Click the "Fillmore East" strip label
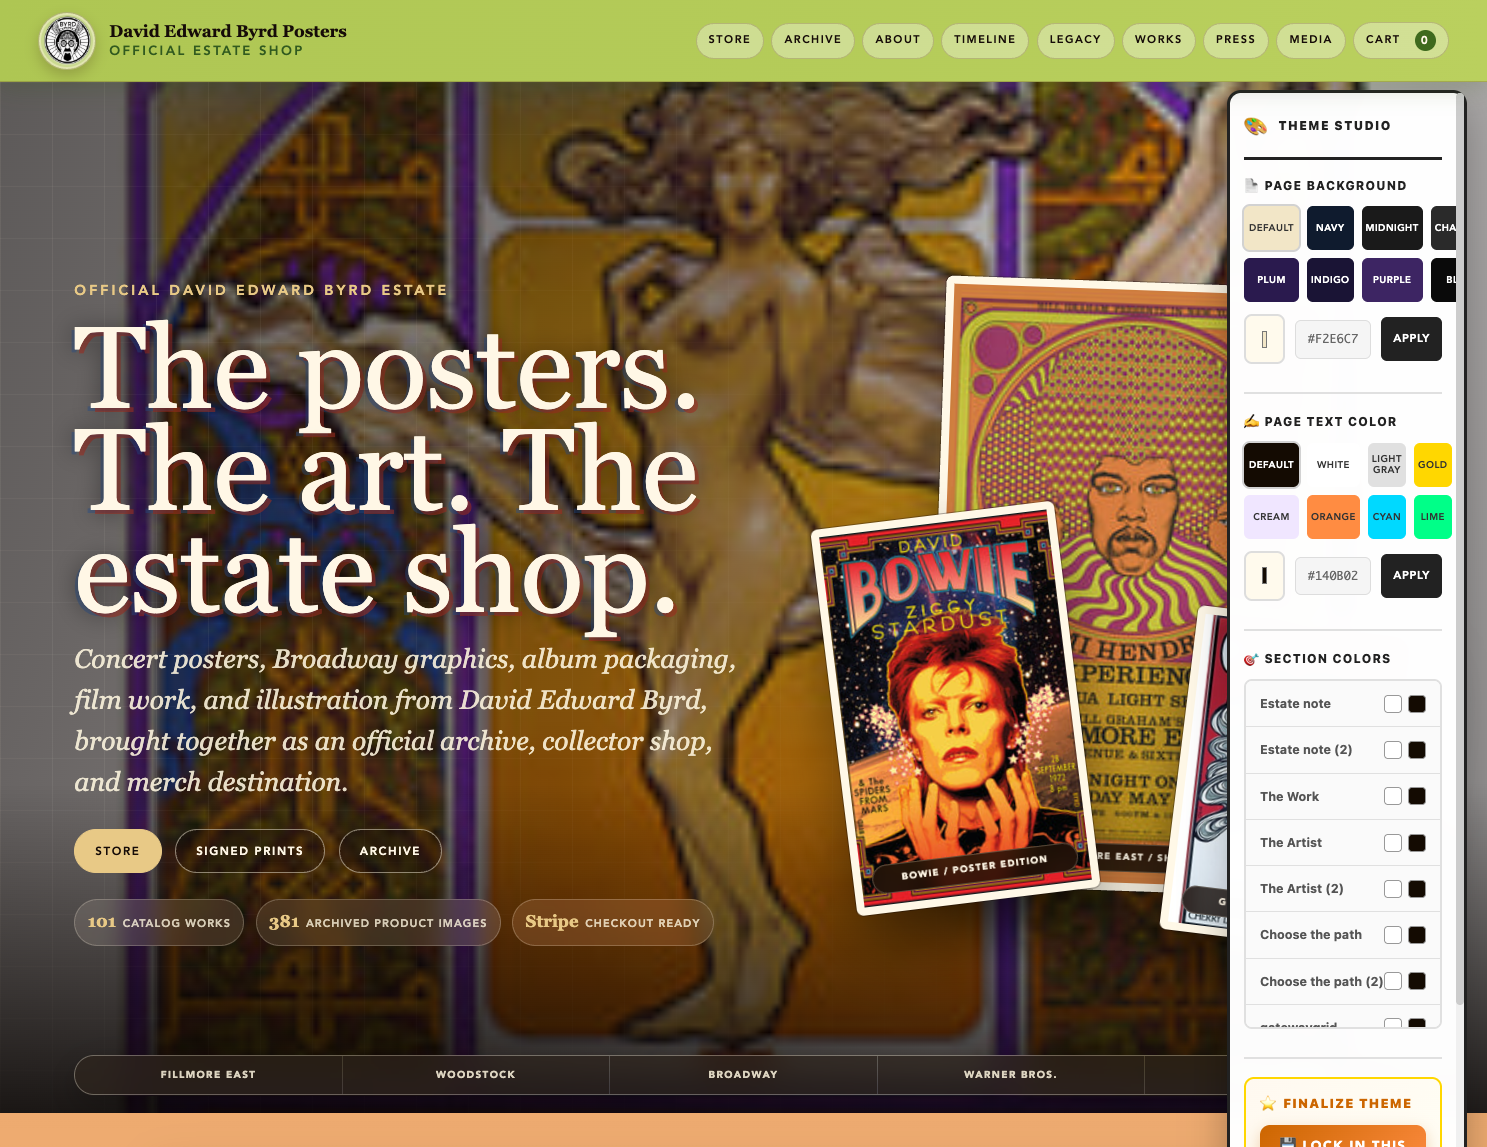This screenshot has width=1487, height=1147. tap(208, 1075)
